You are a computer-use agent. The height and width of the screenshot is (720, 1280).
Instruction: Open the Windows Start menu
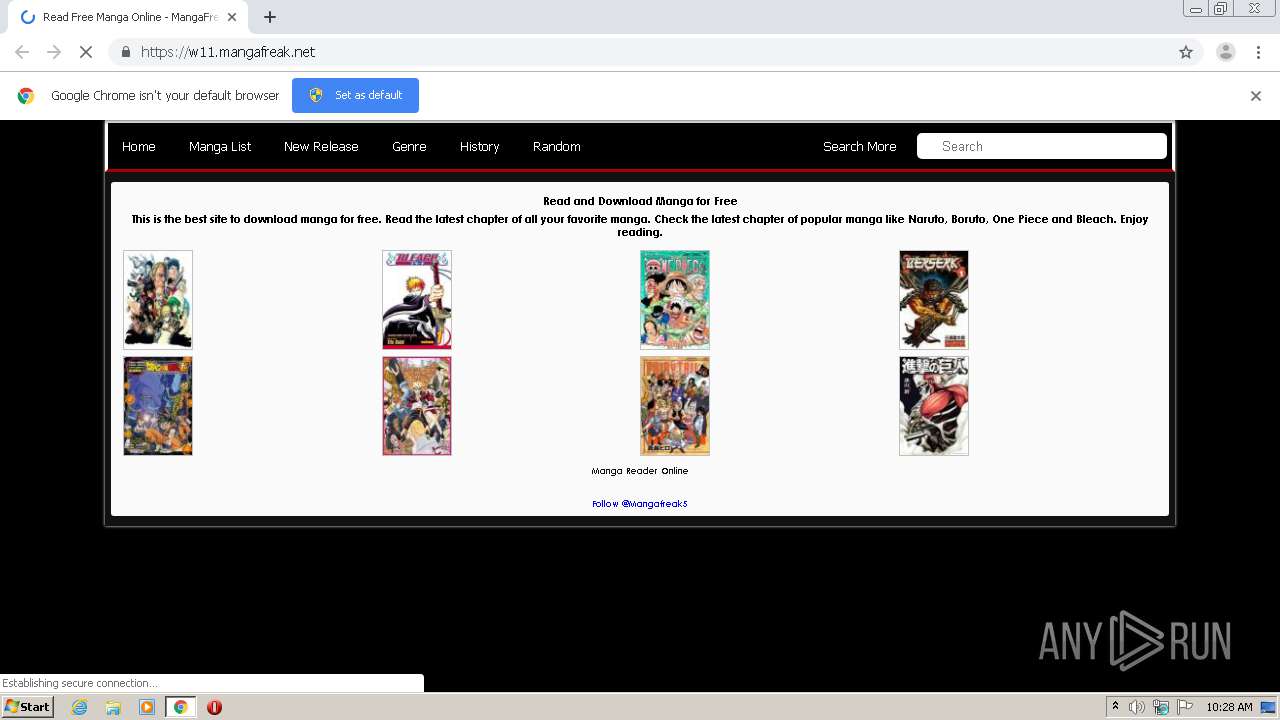(x=28, y=707)
